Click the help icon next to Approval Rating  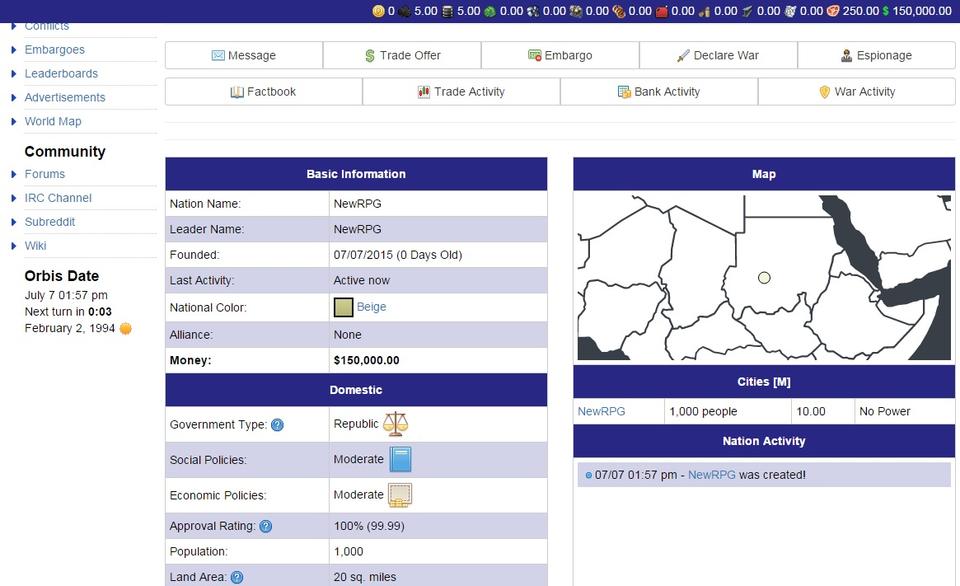click(x=265, y=526)
